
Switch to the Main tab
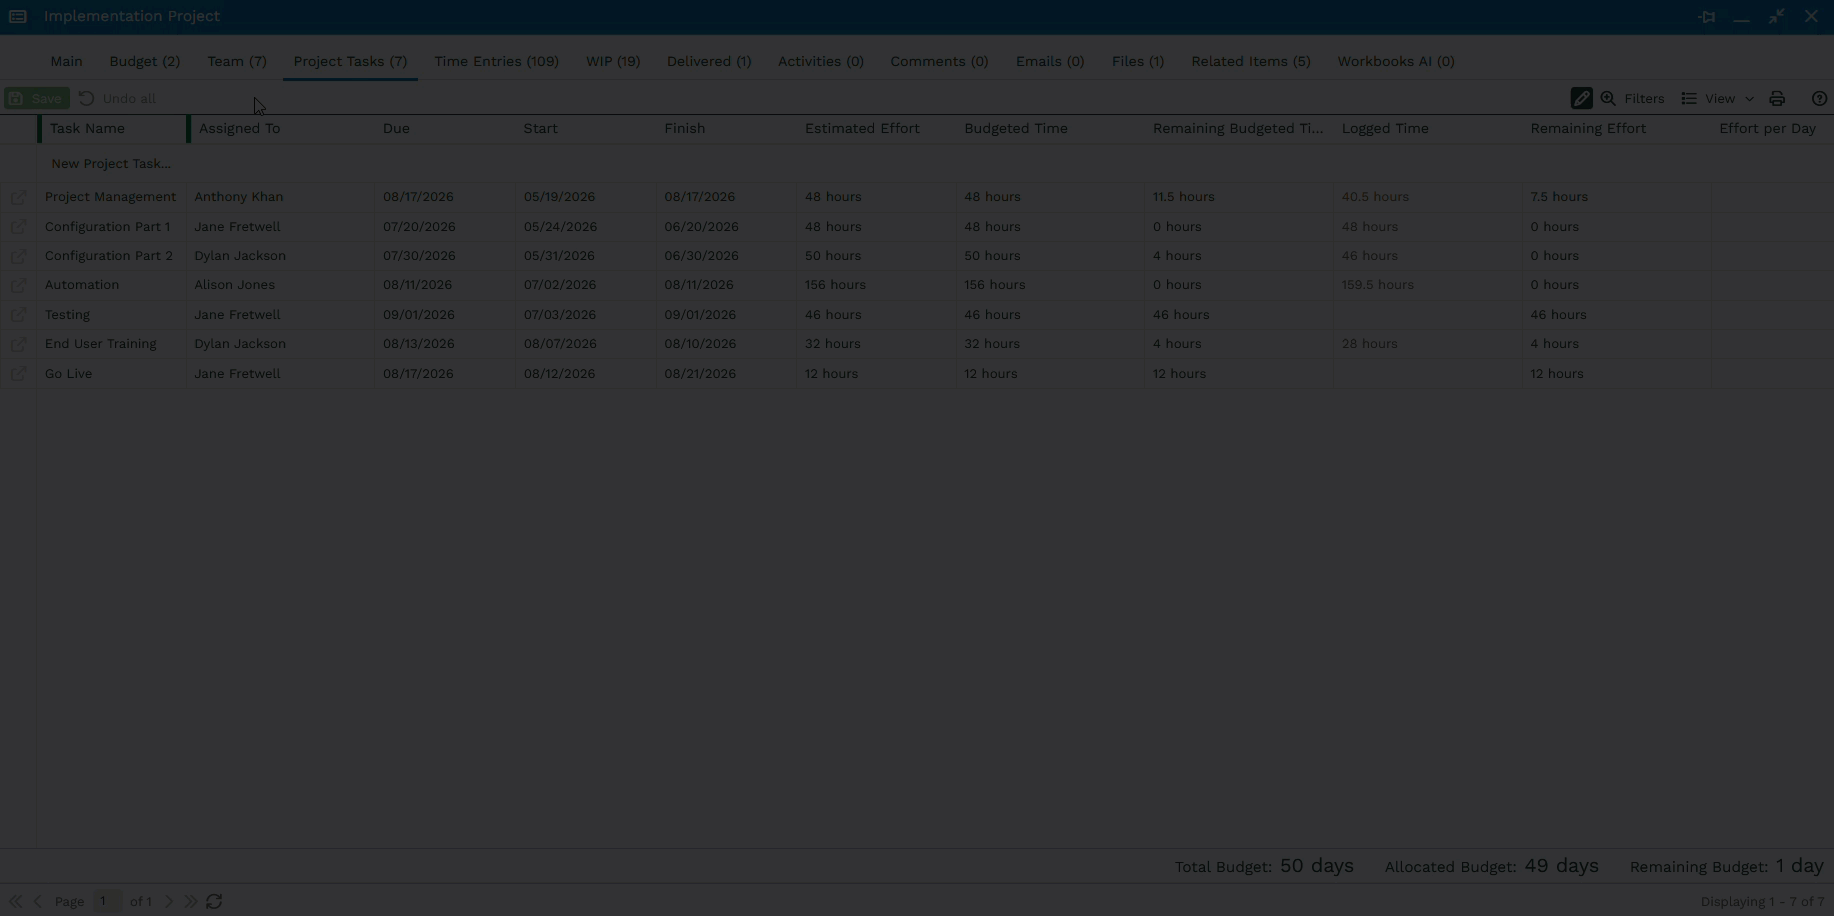[67, 61]
